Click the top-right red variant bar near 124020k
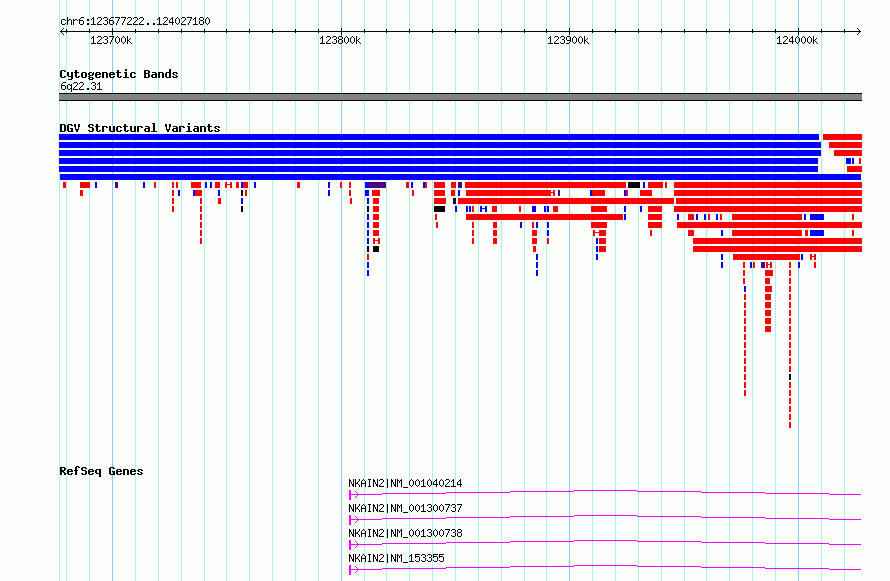Image resolution: width=890 pixels, height=581 pixels. click(x=842, y=137)
